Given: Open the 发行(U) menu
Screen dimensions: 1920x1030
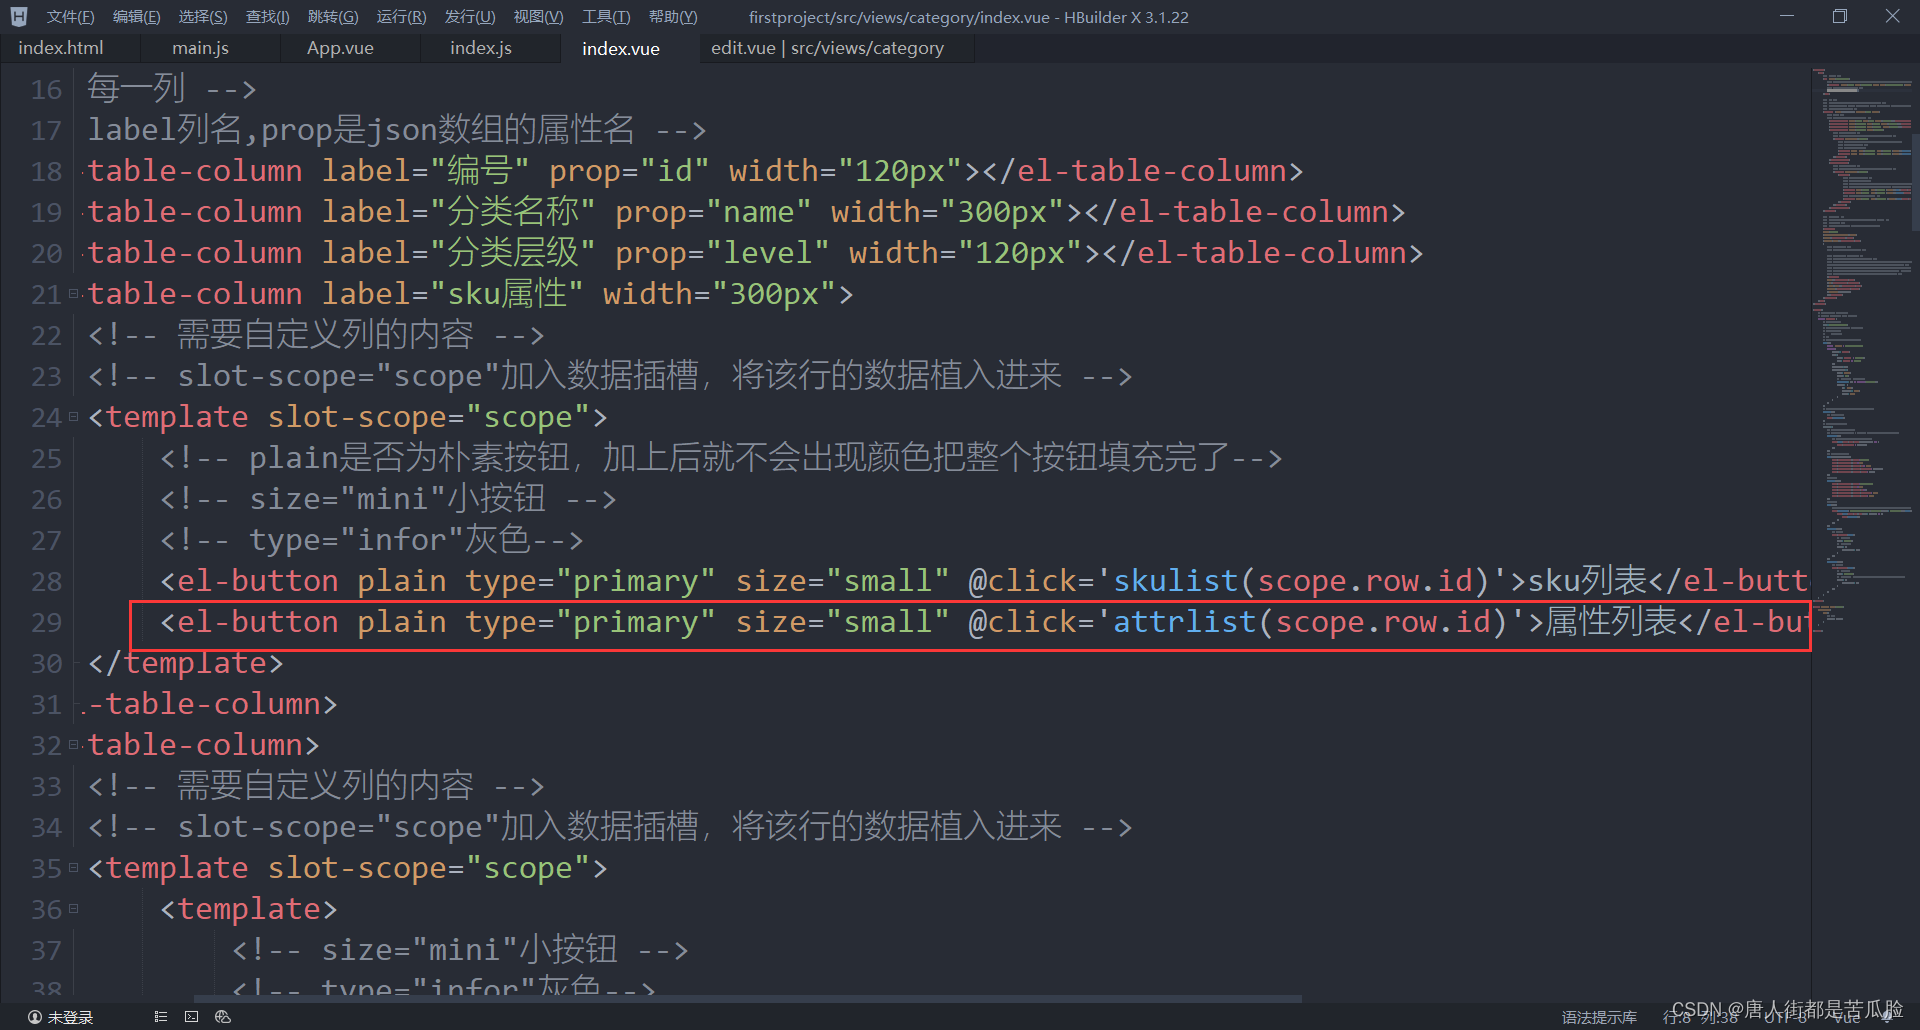Looking at the screenshot, I should pyautogui.click(x=470, y=17).
